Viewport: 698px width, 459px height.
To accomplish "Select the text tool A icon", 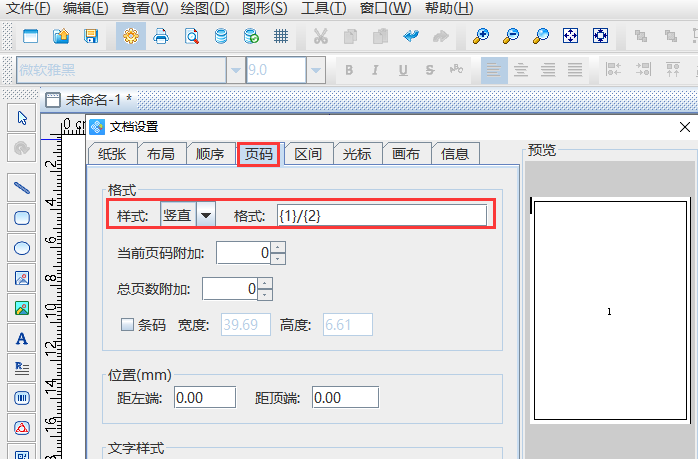I will [x=22, y=339].
